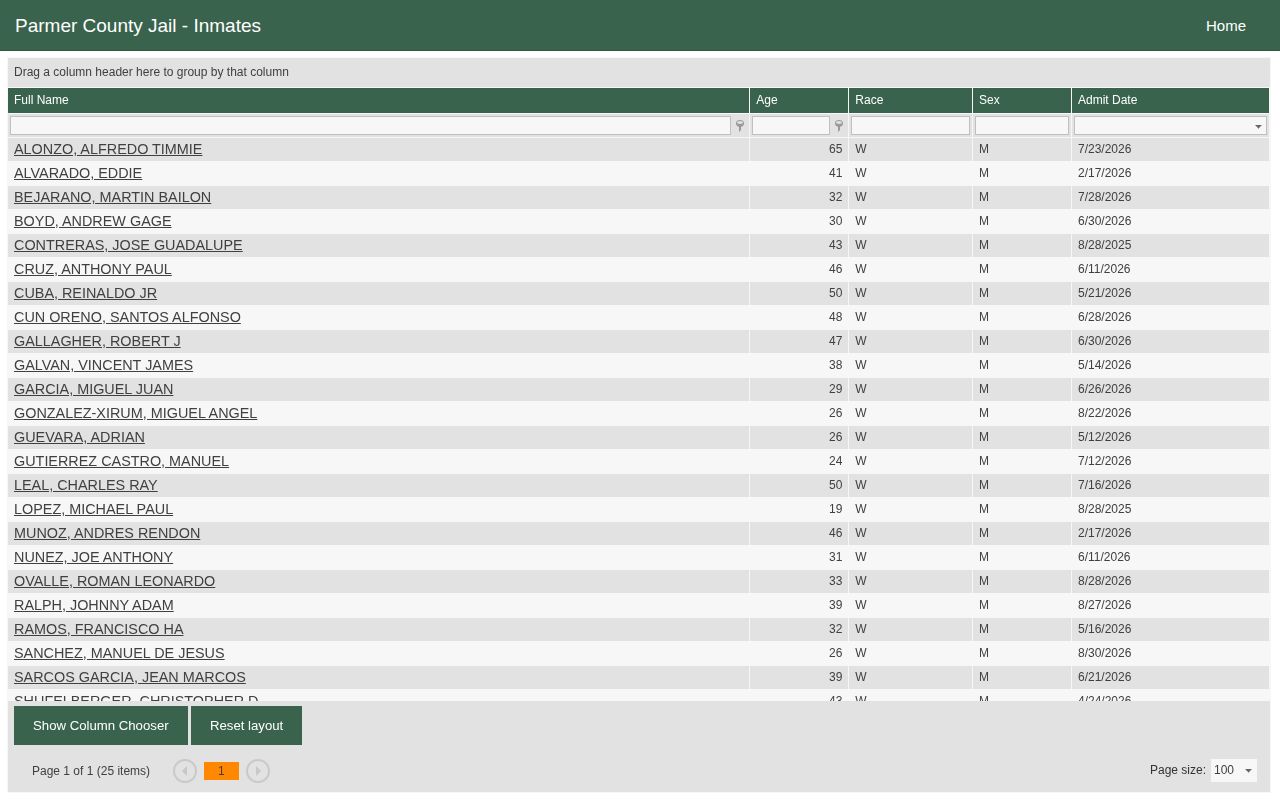This screenshot has height=800, width=1280.
Task: Sort by Sex column header
Action: pyautogui.click(x=1022, y=100)
